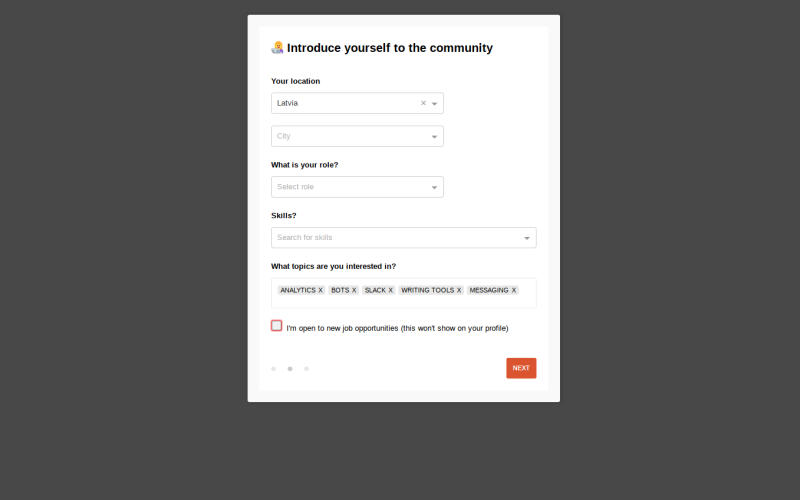Open the Select role dropdown
The height and width of the screenshot is (500, 800).
tap(357, 187)
